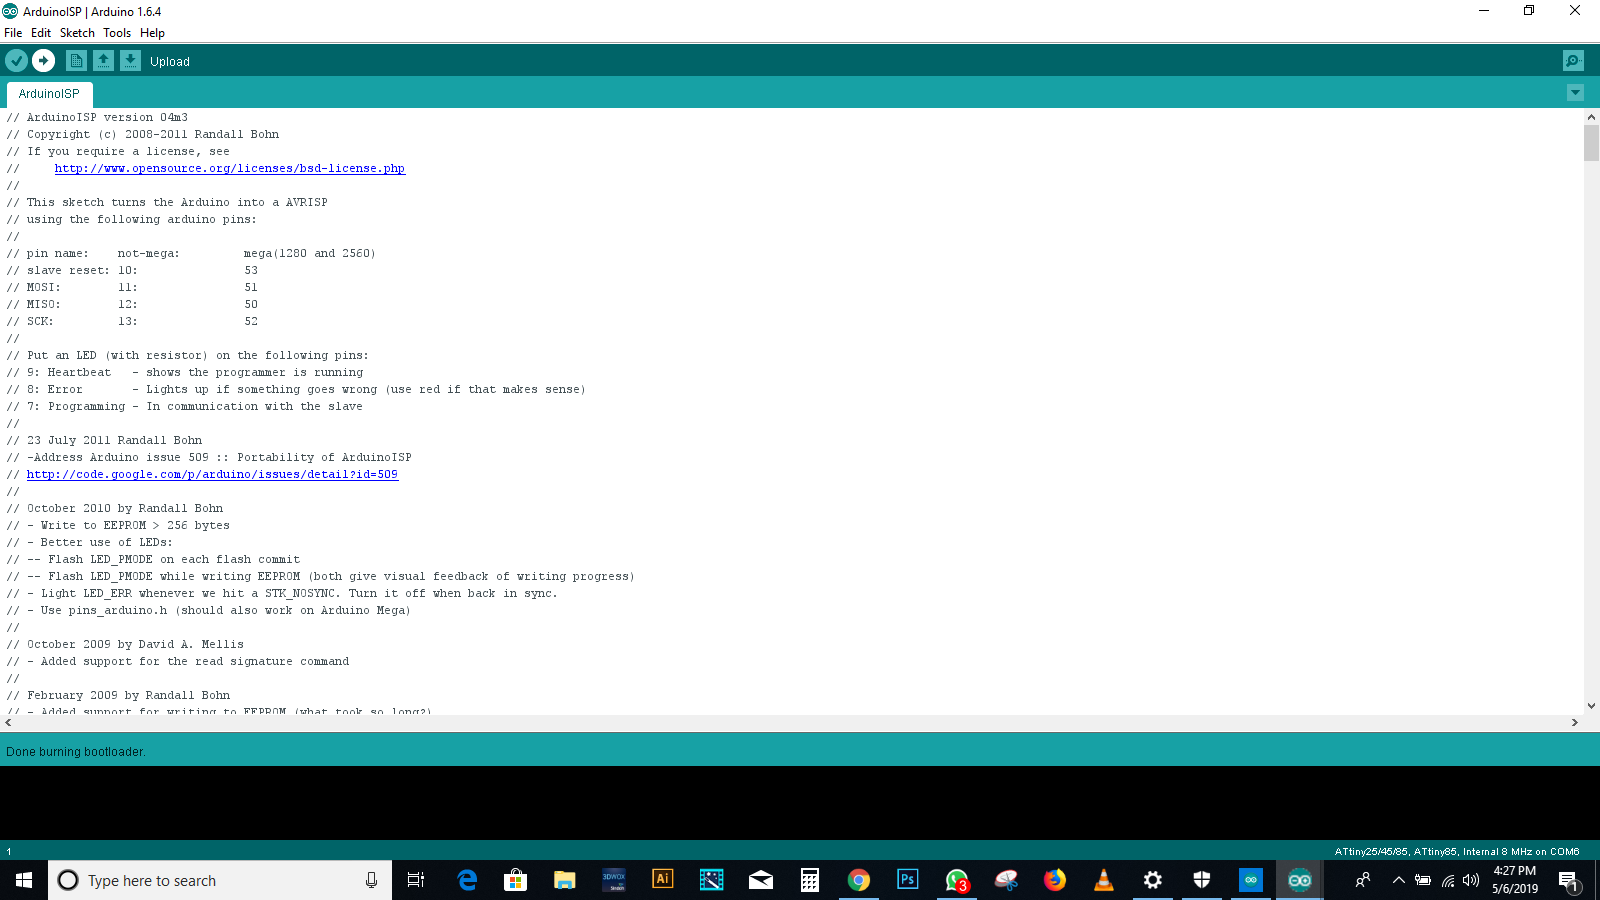Click 'October 2009 by David A. Mellis' line

pyautogui.click(x=125, y=644)
